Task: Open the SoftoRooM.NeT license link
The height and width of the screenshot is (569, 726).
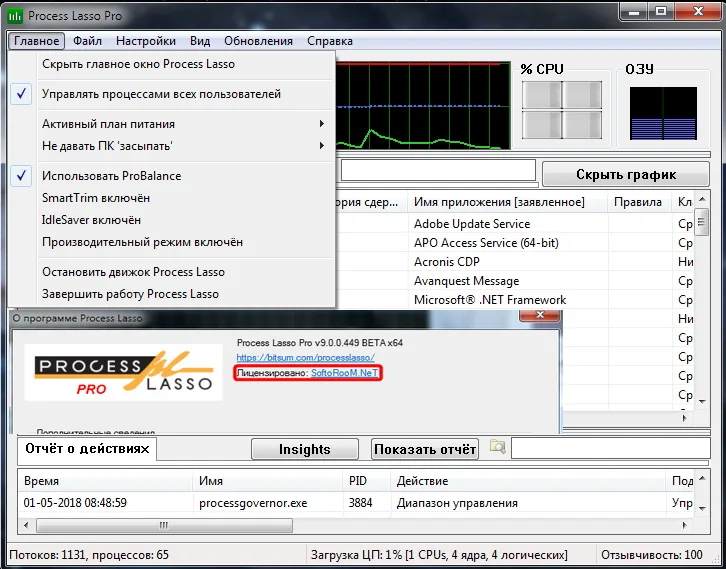Action: coord(344,373)
